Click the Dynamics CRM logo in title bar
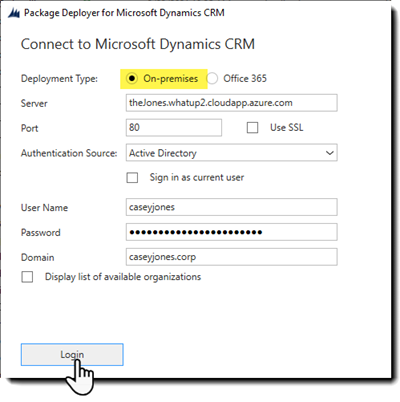400x402 pixels. coord(14,13)
